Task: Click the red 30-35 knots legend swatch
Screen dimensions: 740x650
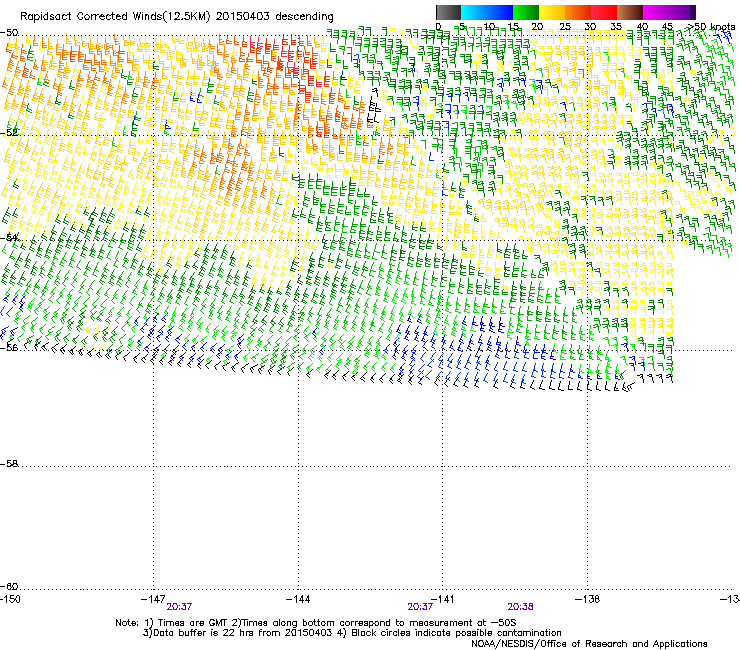Action: 604,12
